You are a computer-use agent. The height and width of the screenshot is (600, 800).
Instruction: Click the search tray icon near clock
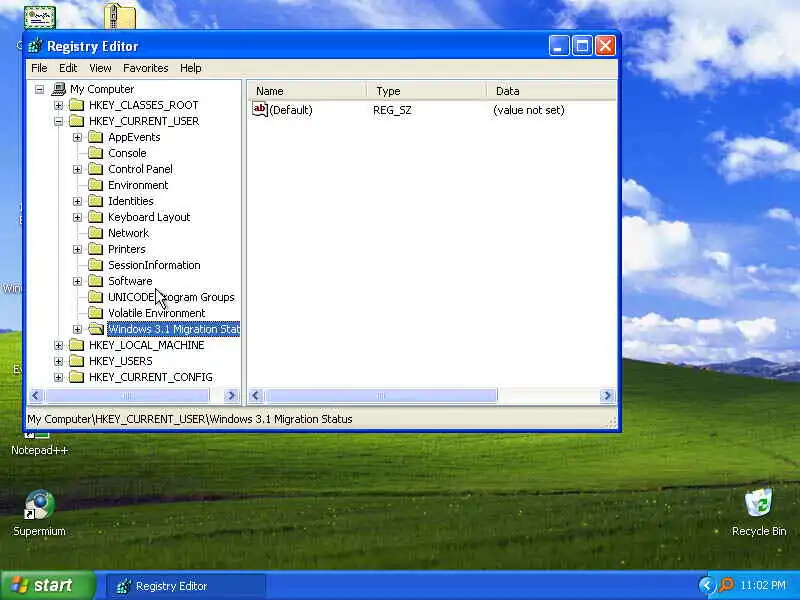tap(726, 585)
